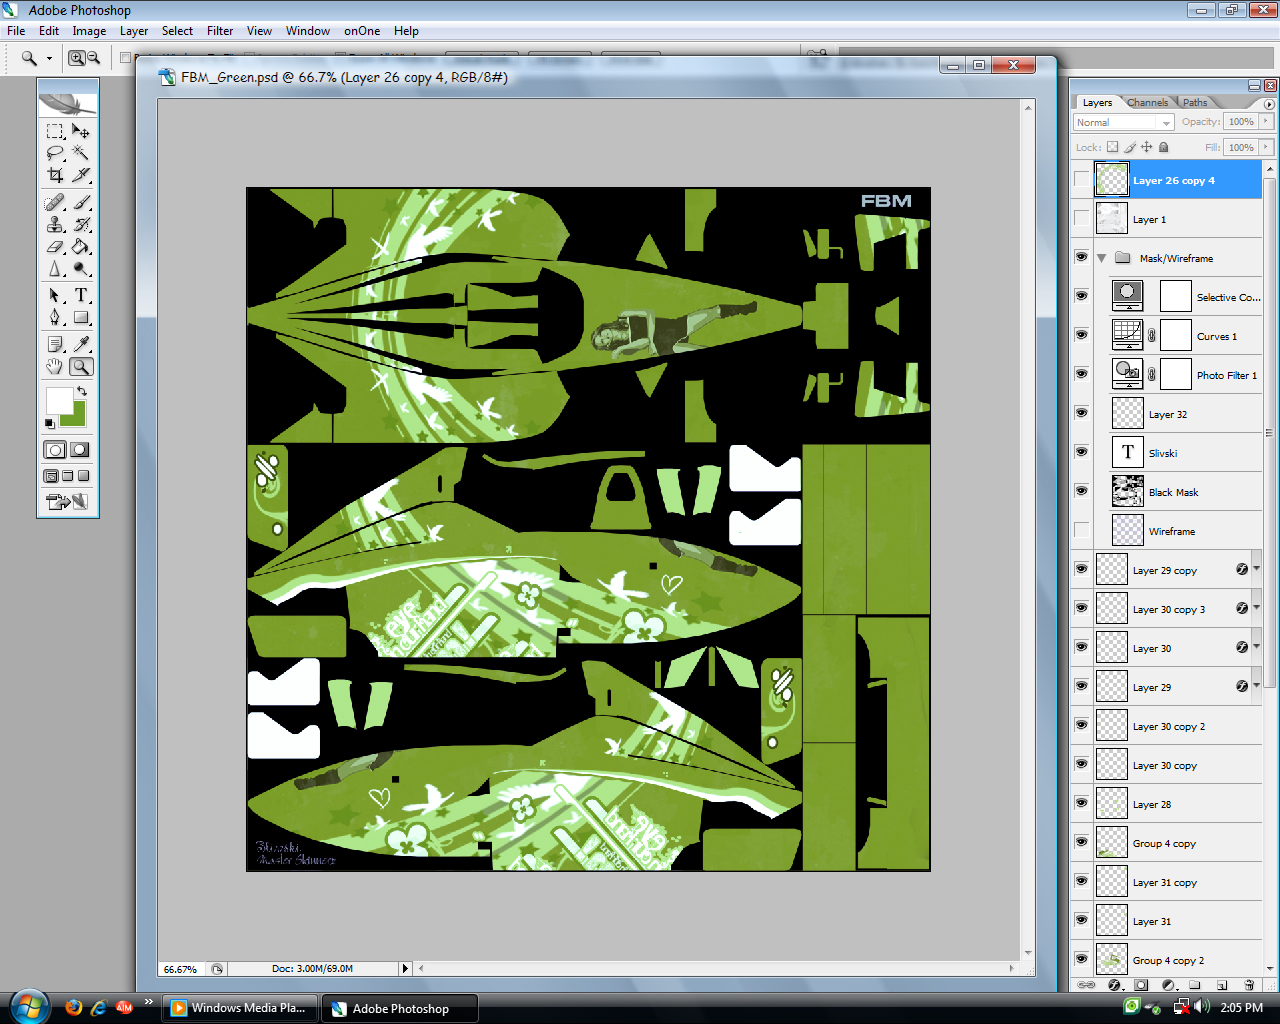Hide the Mask/Wireframe group
This screenshot has width=1280, height=1024.
tap(1081, 258)
